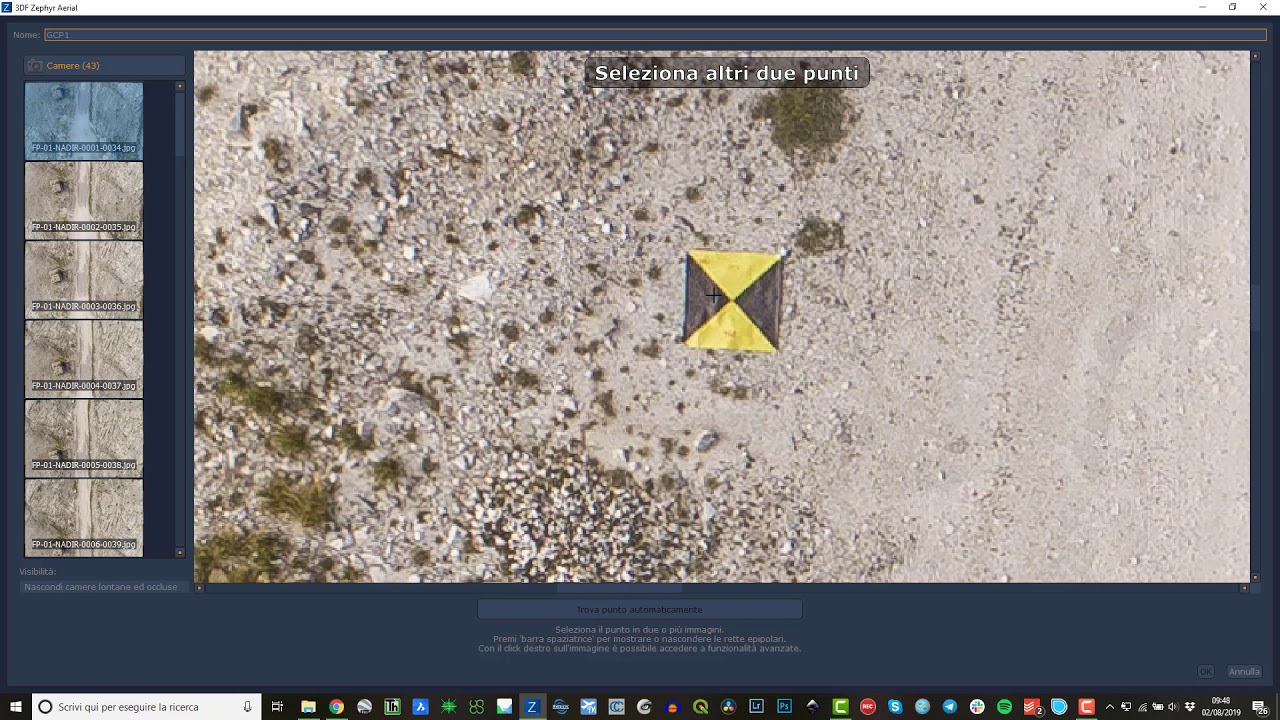Click the OK button
The width and height of the screenshot is (1280, 720).
[1206, 672]
